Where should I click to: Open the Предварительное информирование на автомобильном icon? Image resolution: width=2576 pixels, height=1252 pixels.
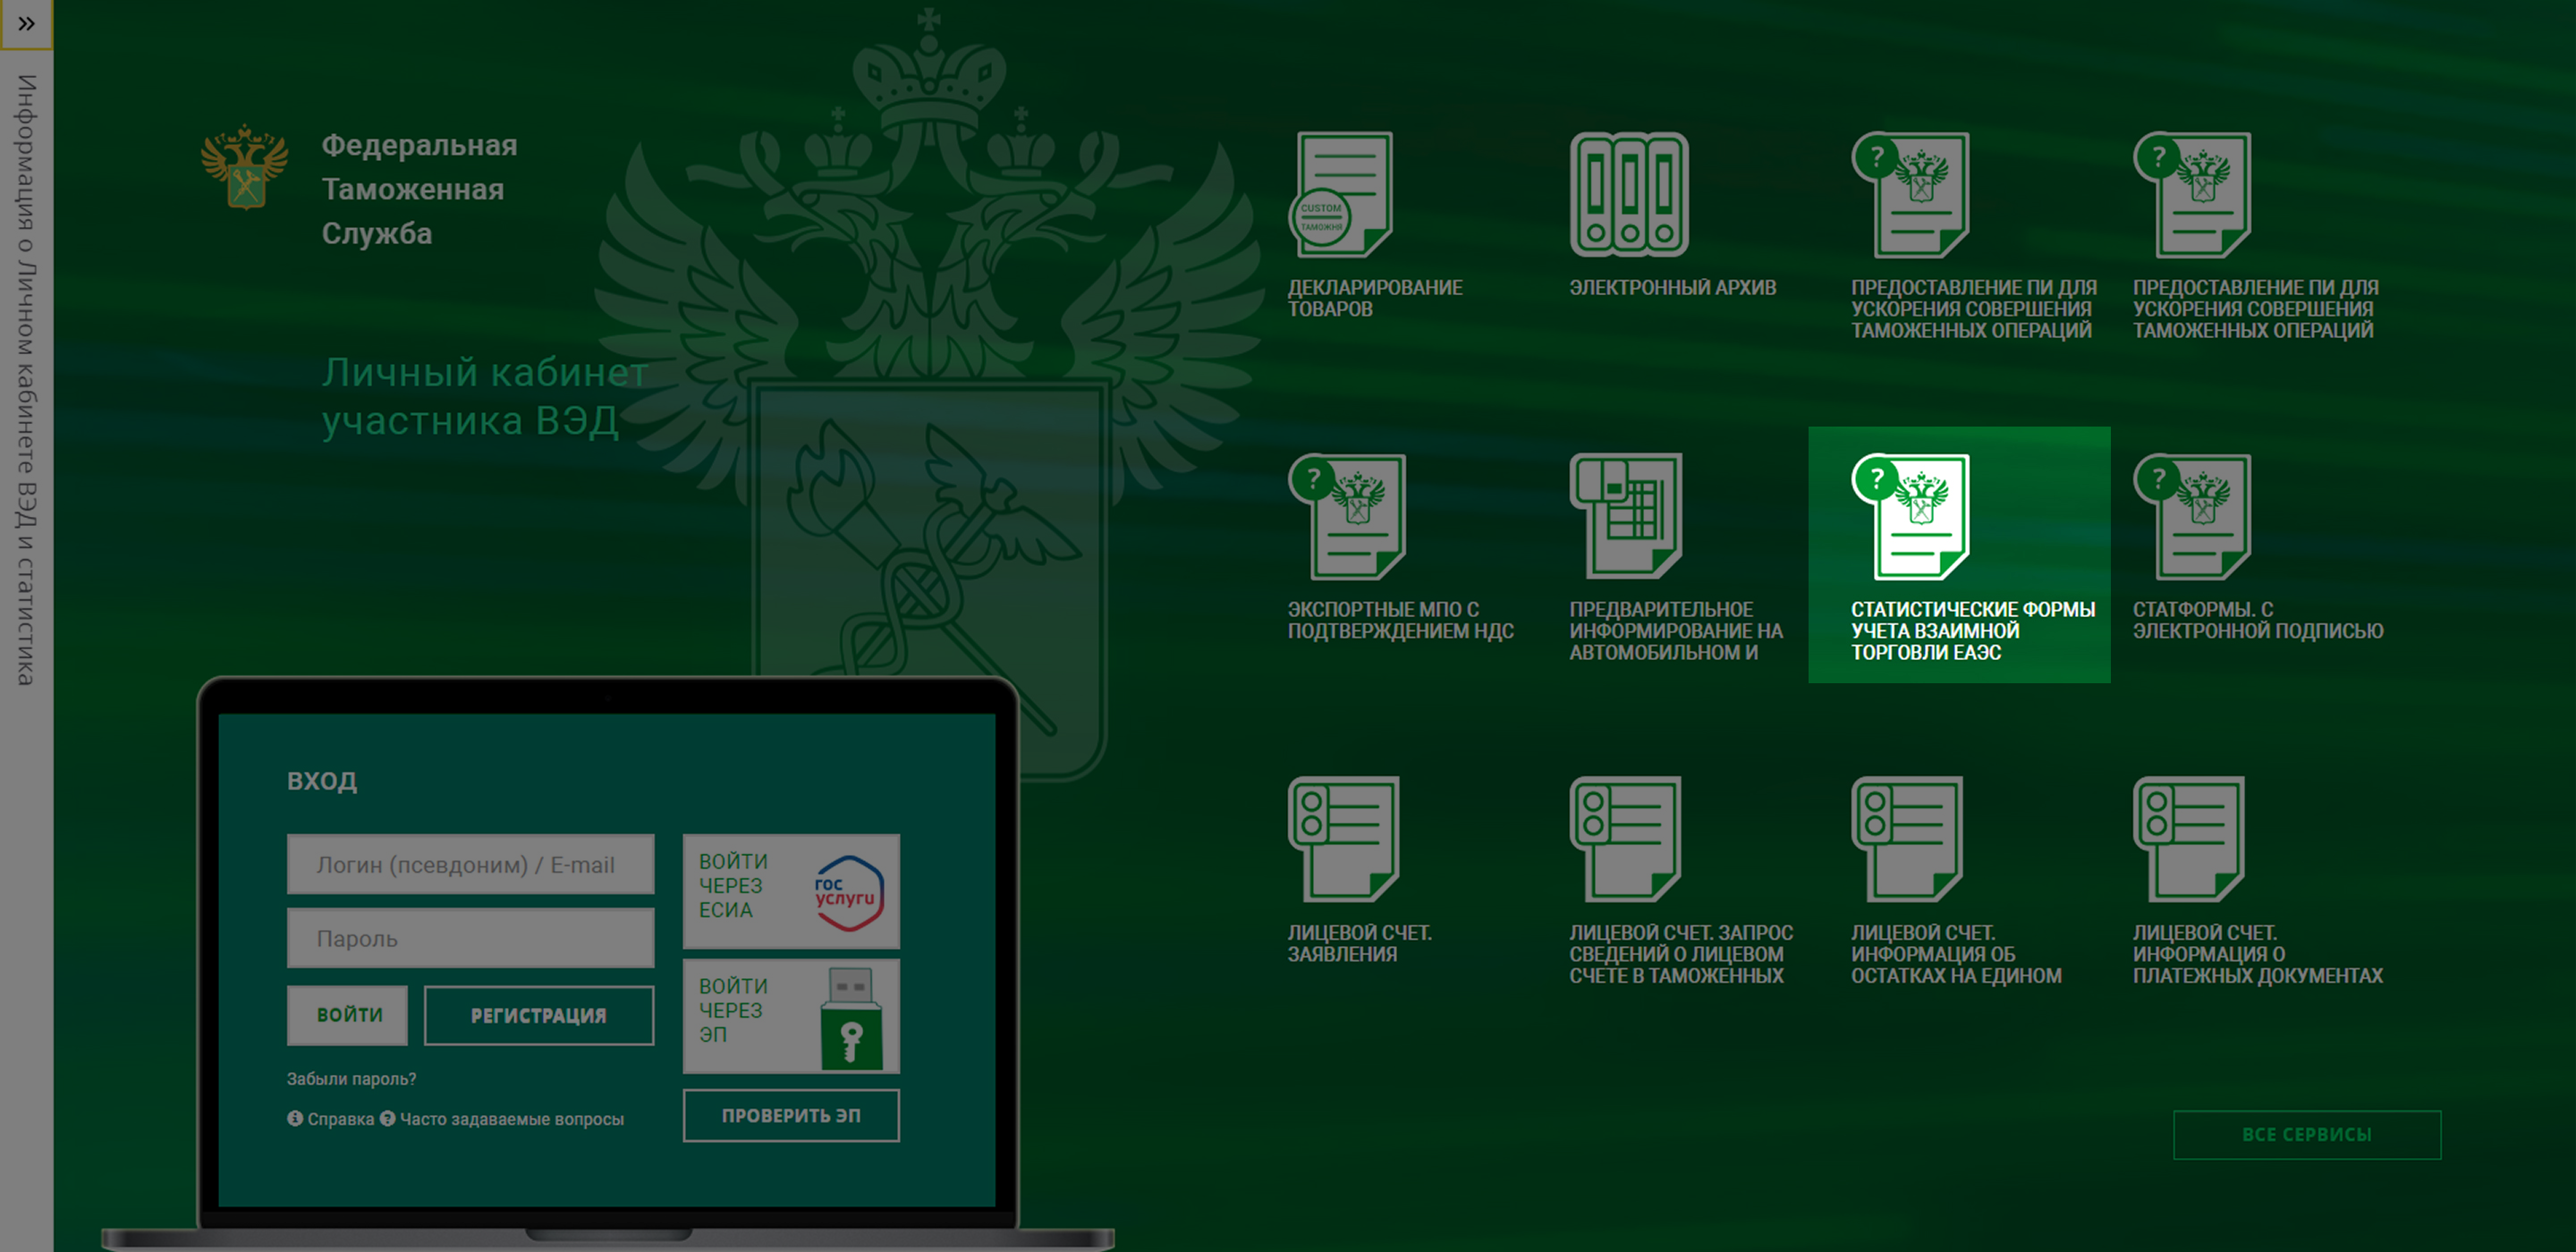coord(1626,517)
